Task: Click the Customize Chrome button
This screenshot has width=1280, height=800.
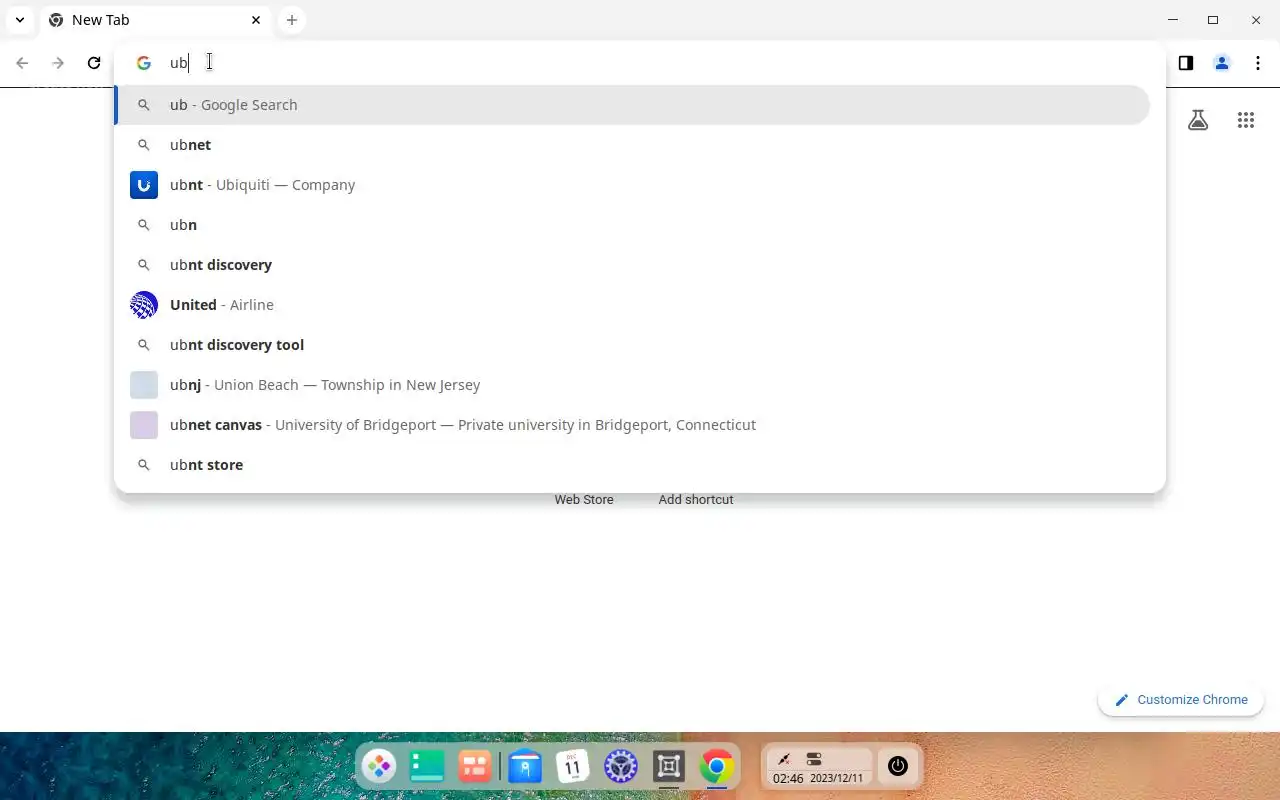Action: point(1181,700)
